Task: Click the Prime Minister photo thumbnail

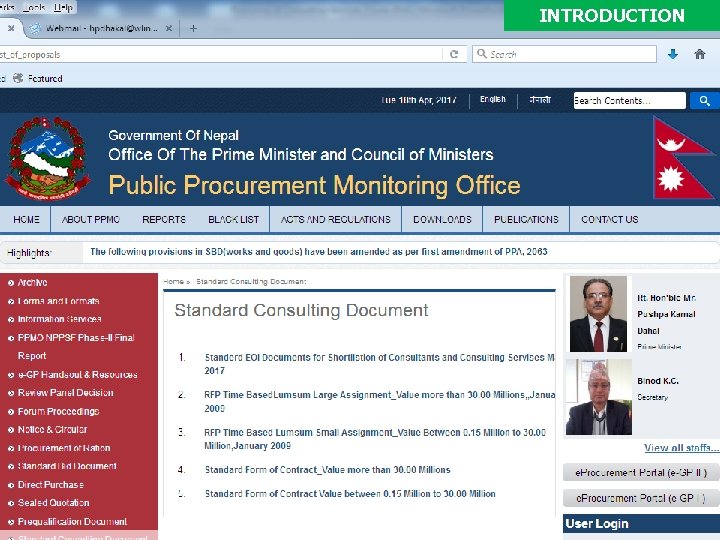Action: [598, 314]
